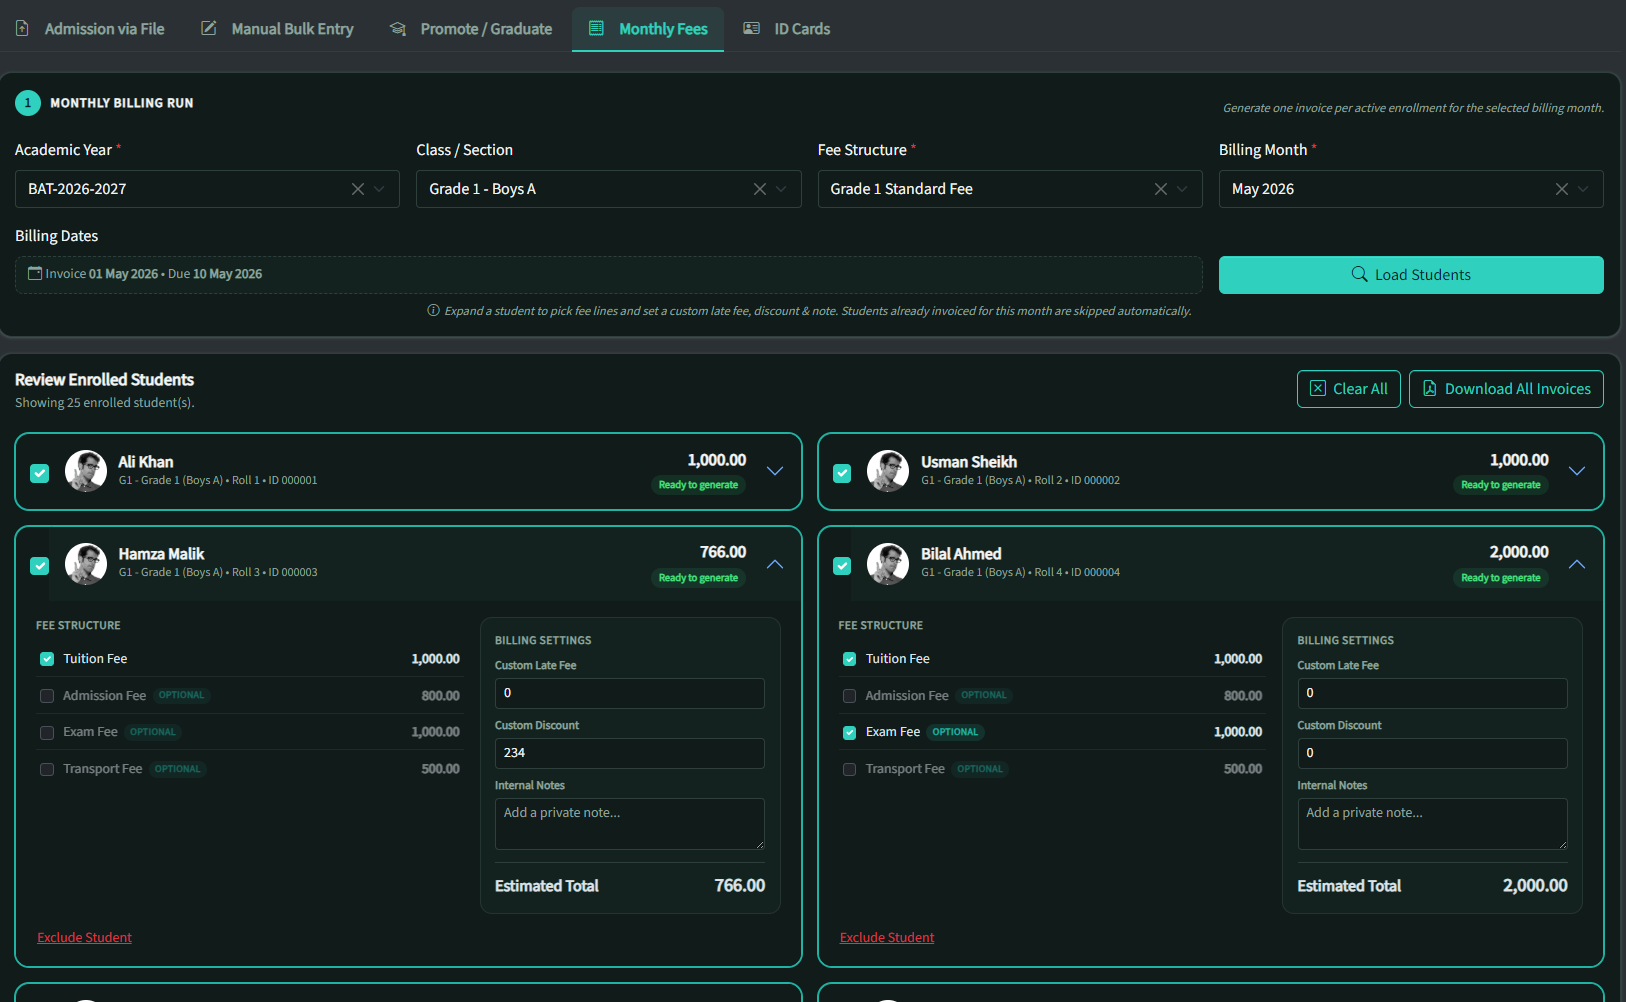
Task: Click Download All Invoices button
Action: click(1506, 389)
